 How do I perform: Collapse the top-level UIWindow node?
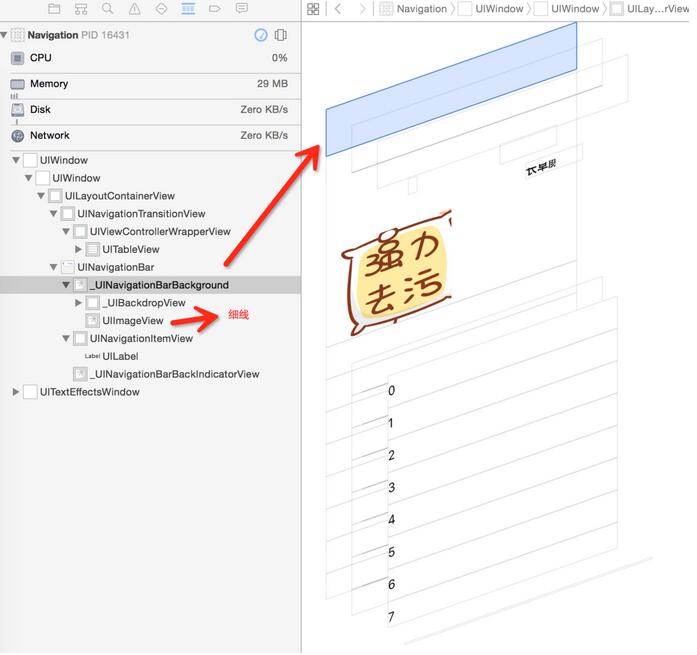[16, 160]
